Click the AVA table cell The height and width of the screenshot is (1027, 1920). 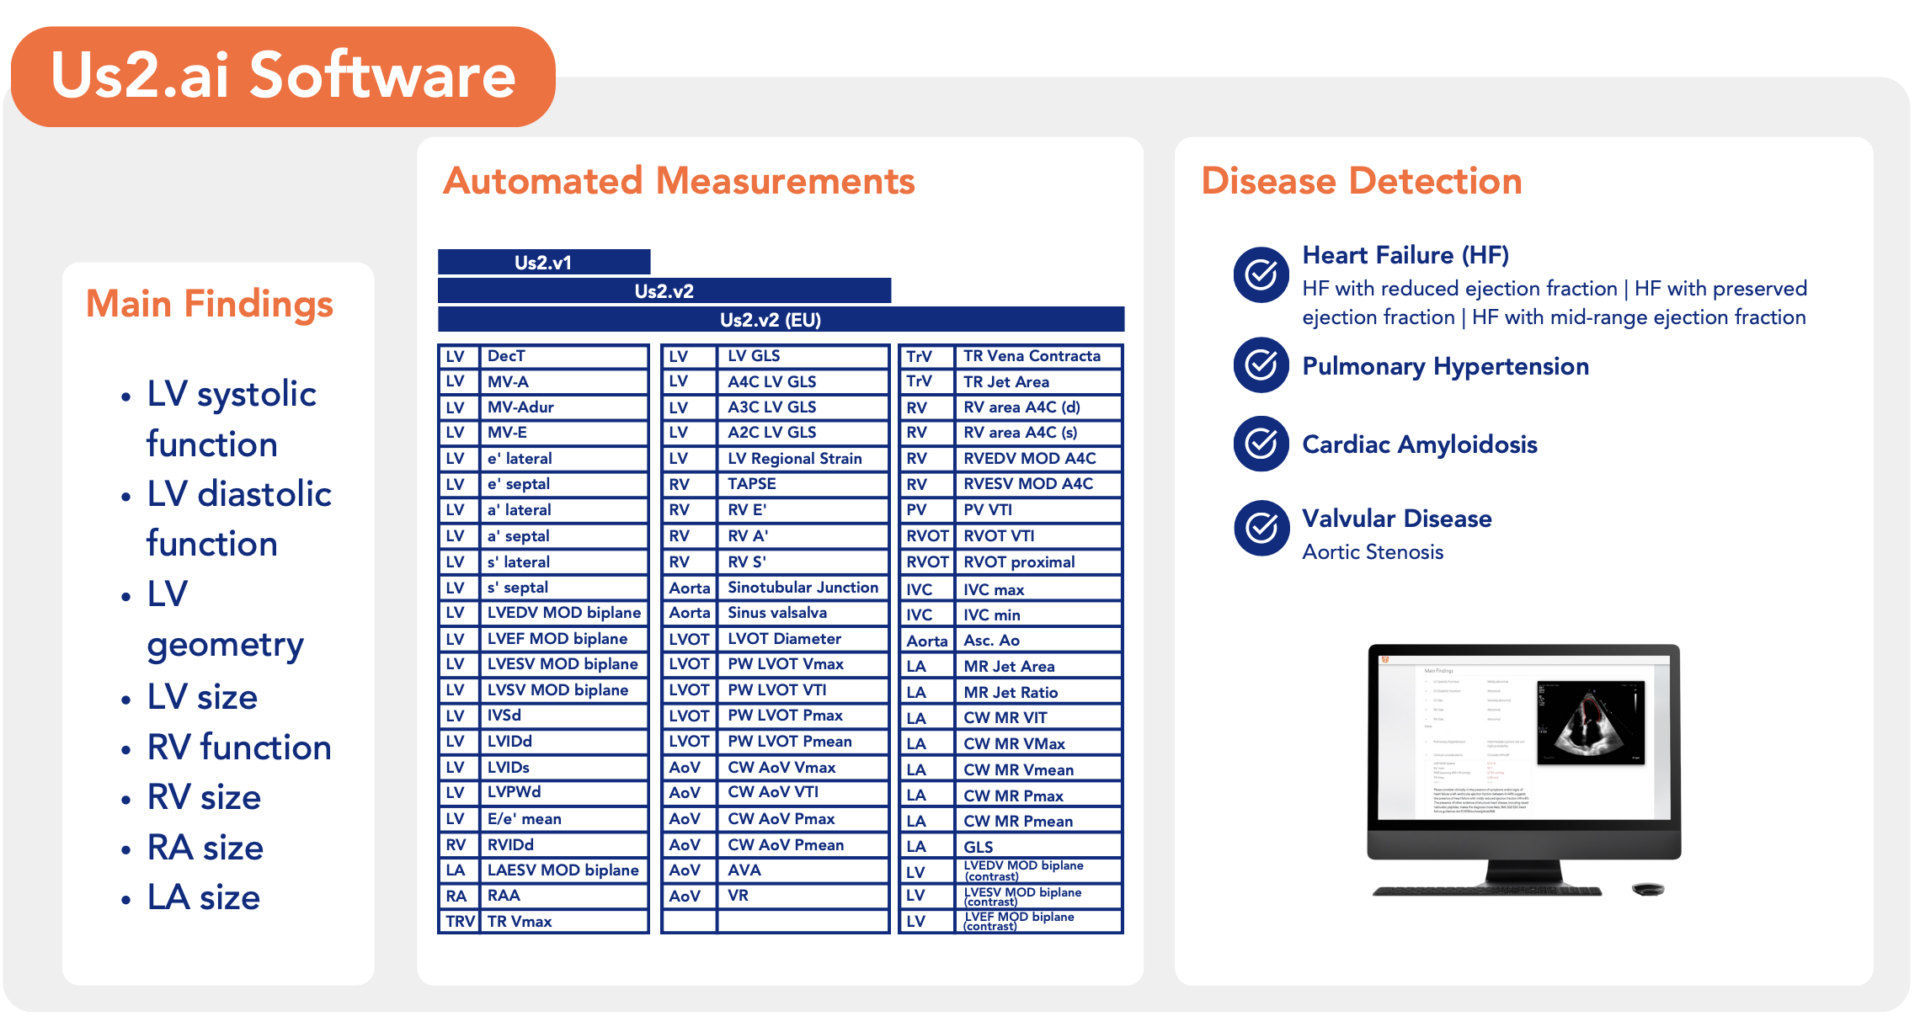point(803,870)
